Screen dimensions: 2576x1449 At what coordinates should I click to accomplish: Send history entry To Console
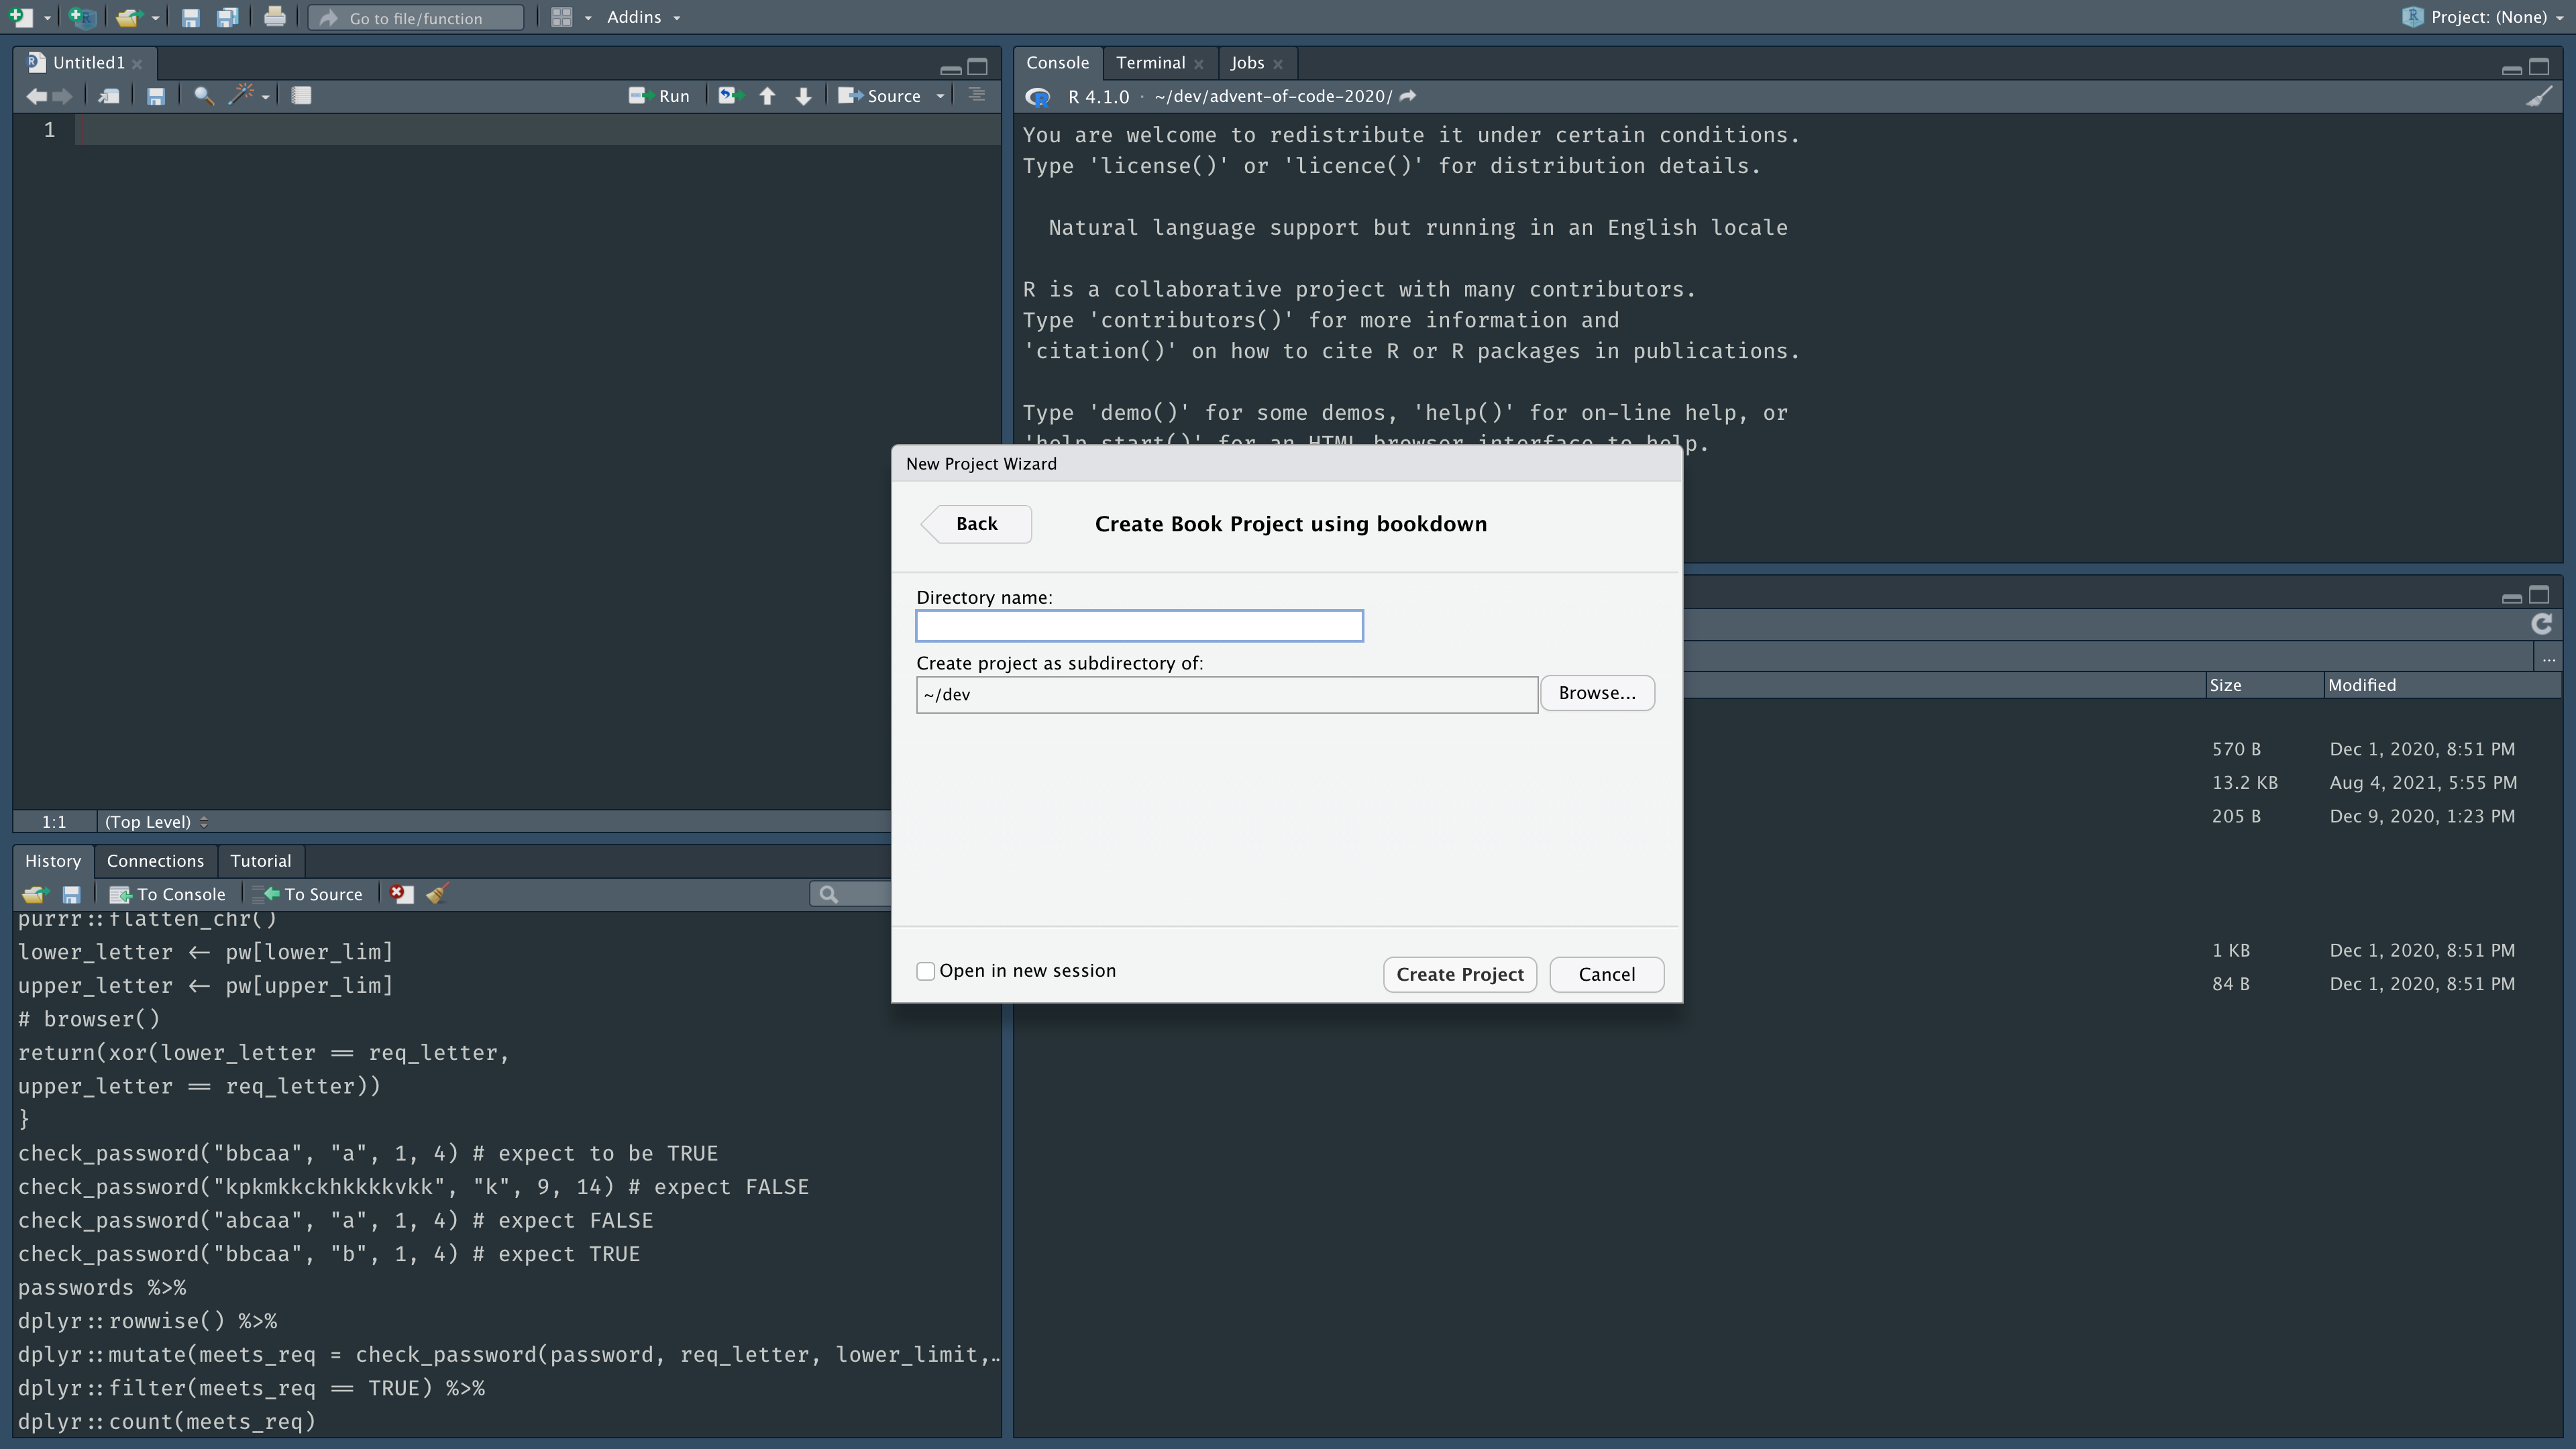pyautogui.click(x=168, y=894)
